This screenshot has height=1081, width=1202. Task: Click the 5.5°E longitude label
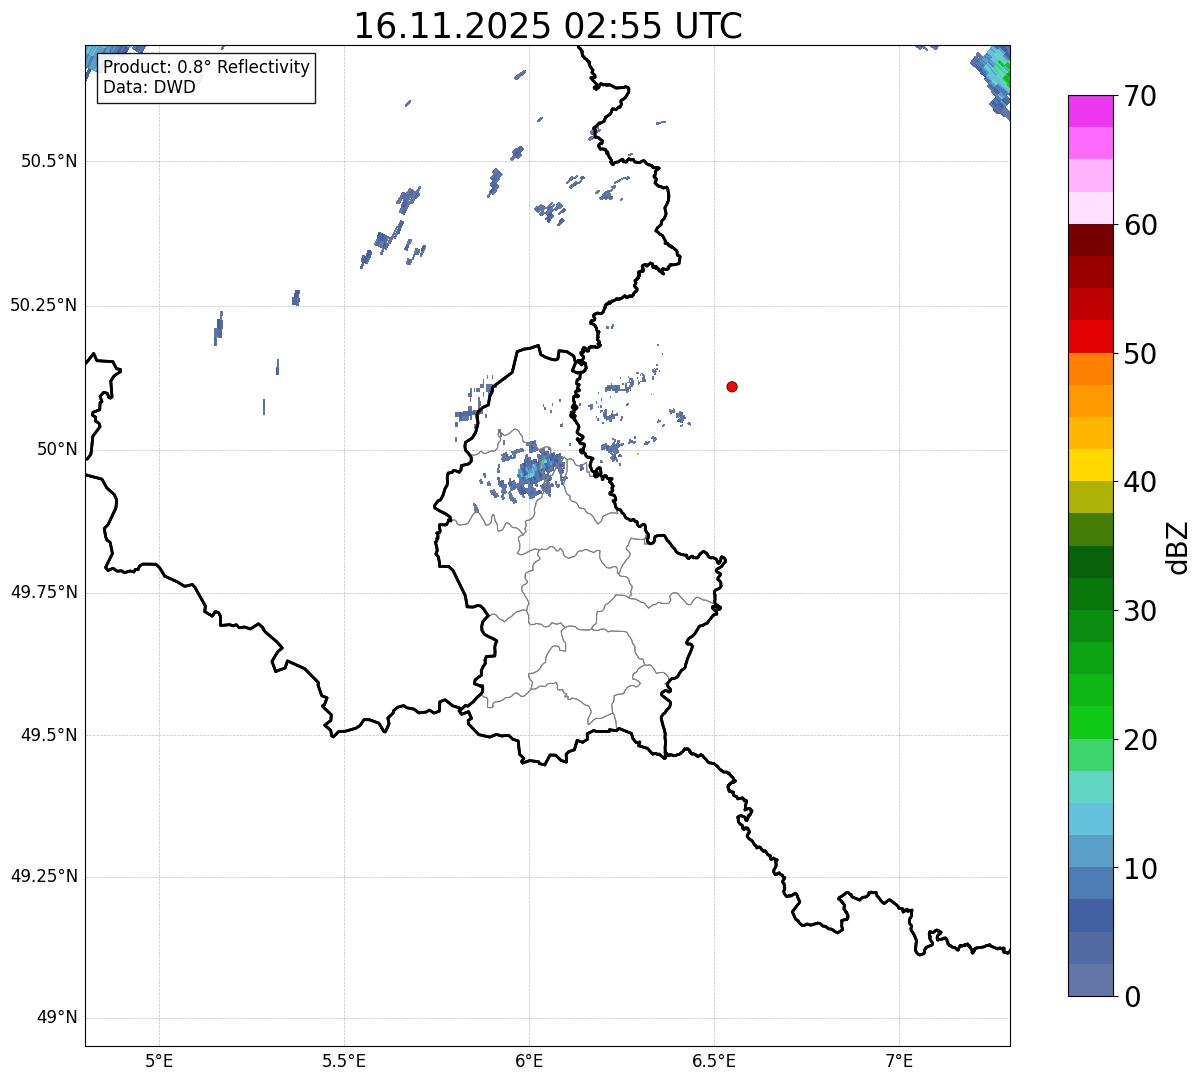[344, 1060]
